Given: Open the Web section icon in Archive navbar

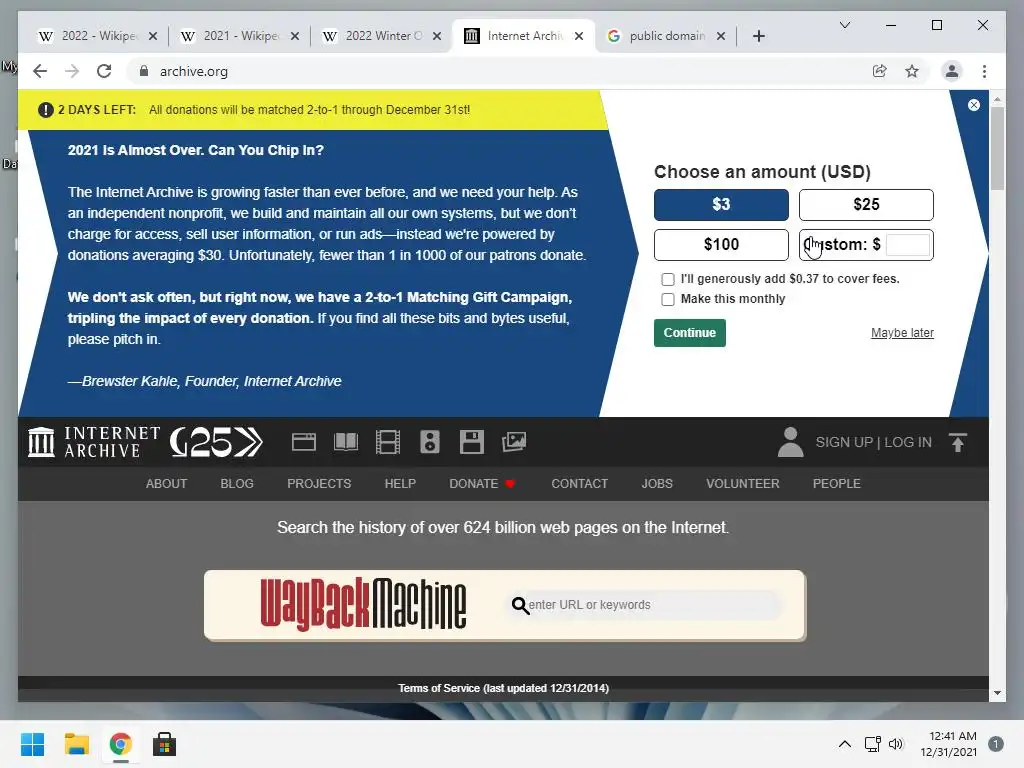Looking at the screenshot, I should point(304,442).
